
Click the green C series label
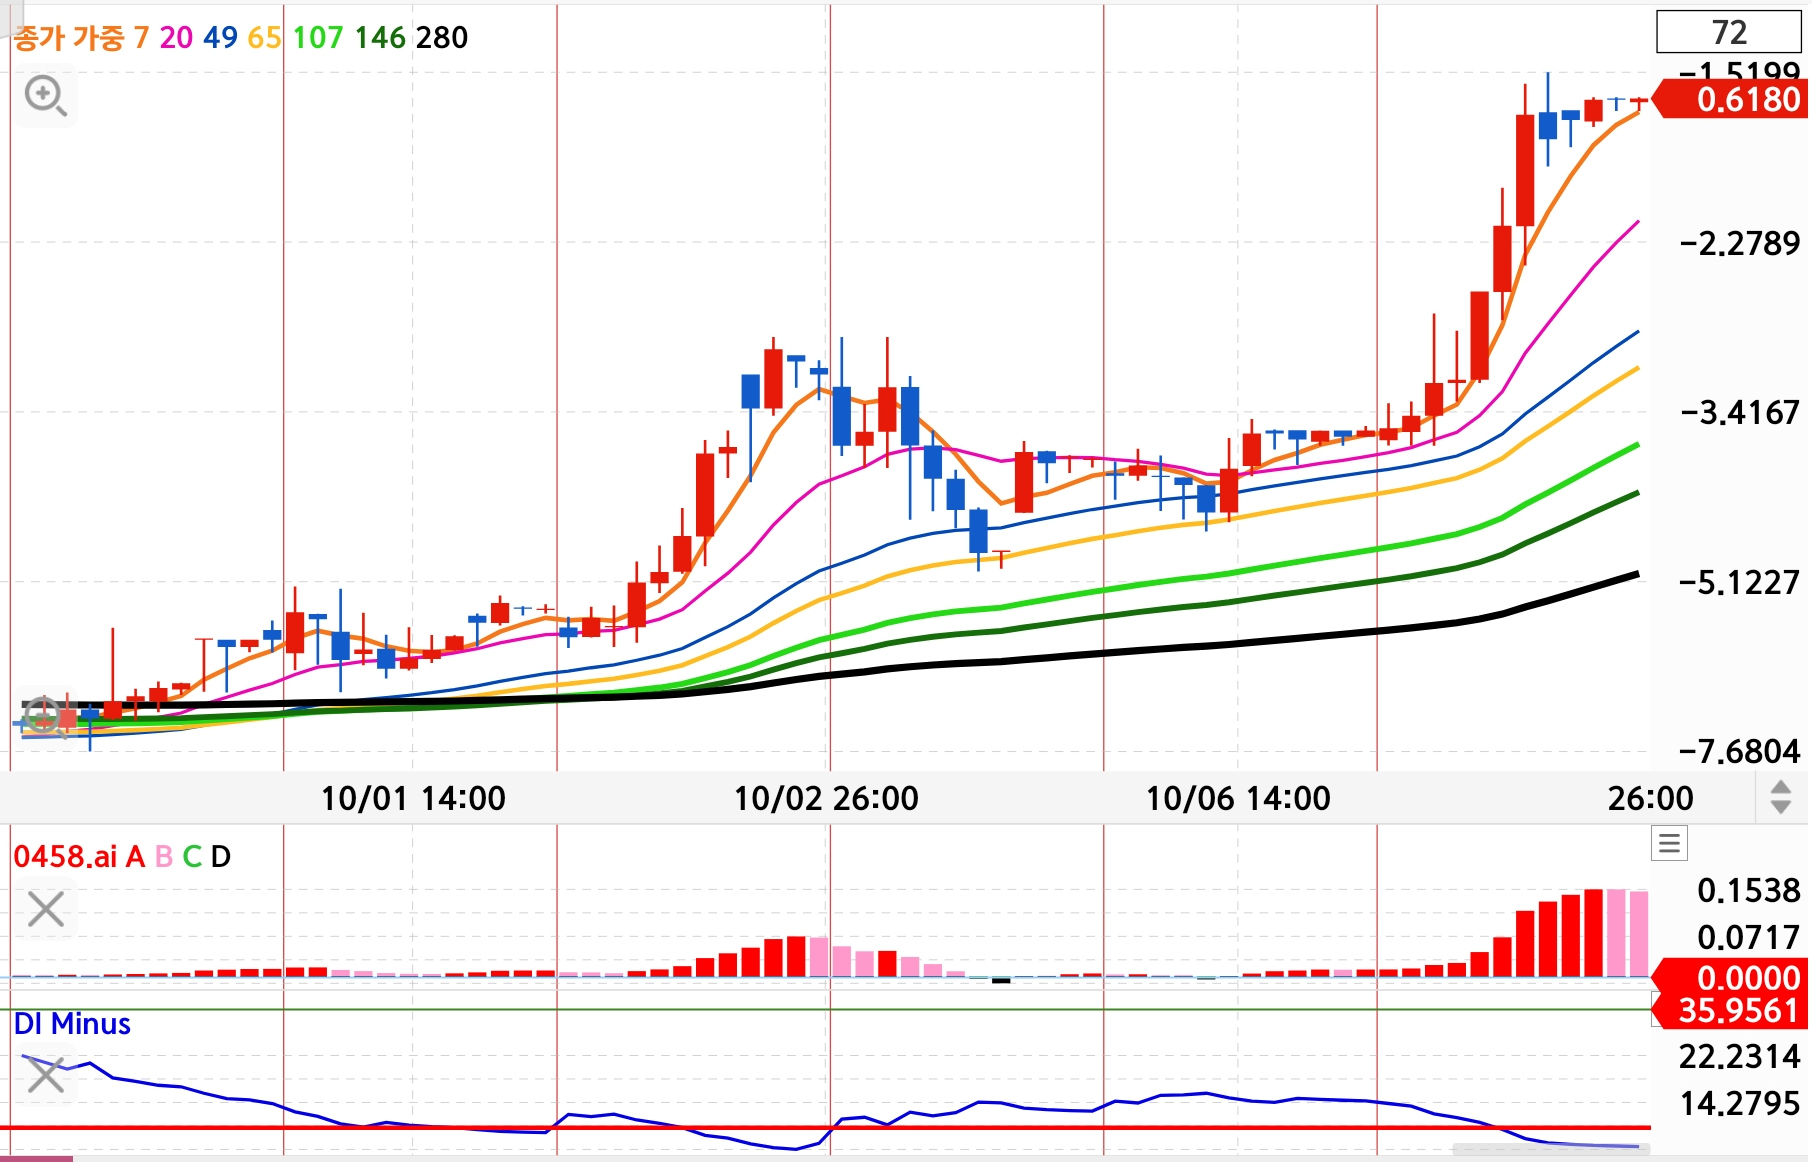[x=192, y=857]
